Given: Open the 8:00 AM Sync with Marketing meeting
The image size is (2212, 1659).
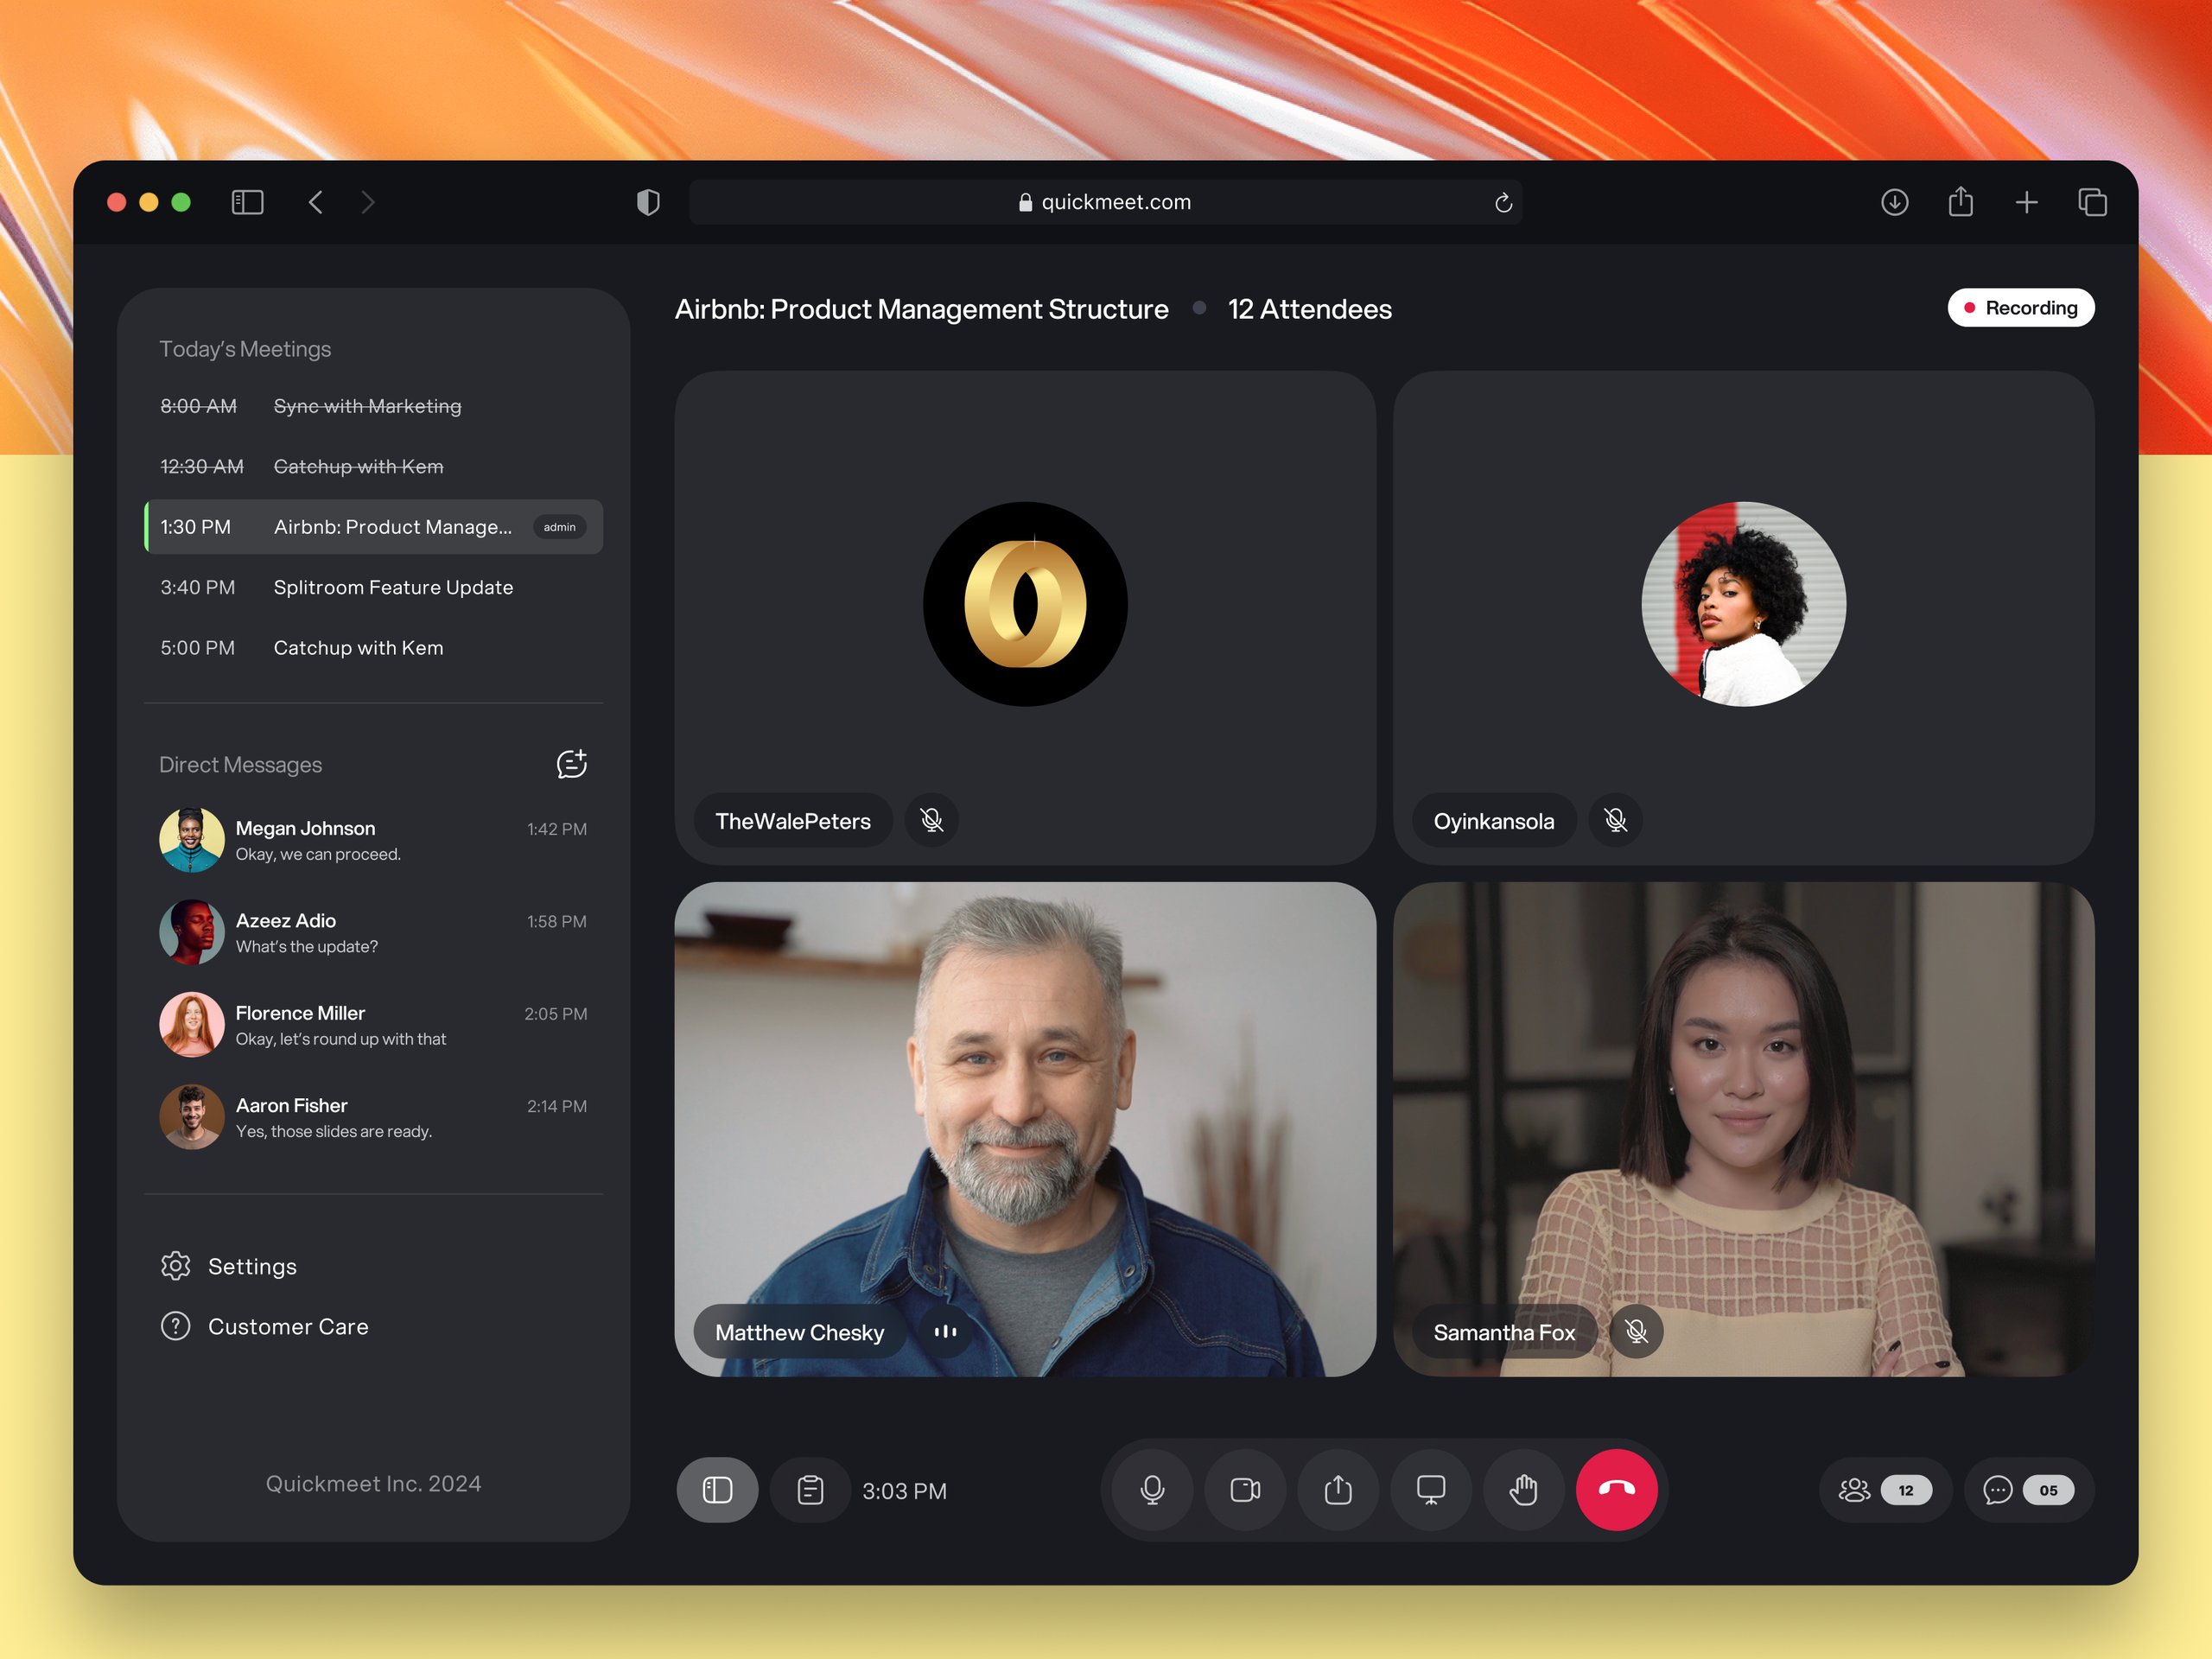Looking at the screenshot, I should [x=374, y=406].
